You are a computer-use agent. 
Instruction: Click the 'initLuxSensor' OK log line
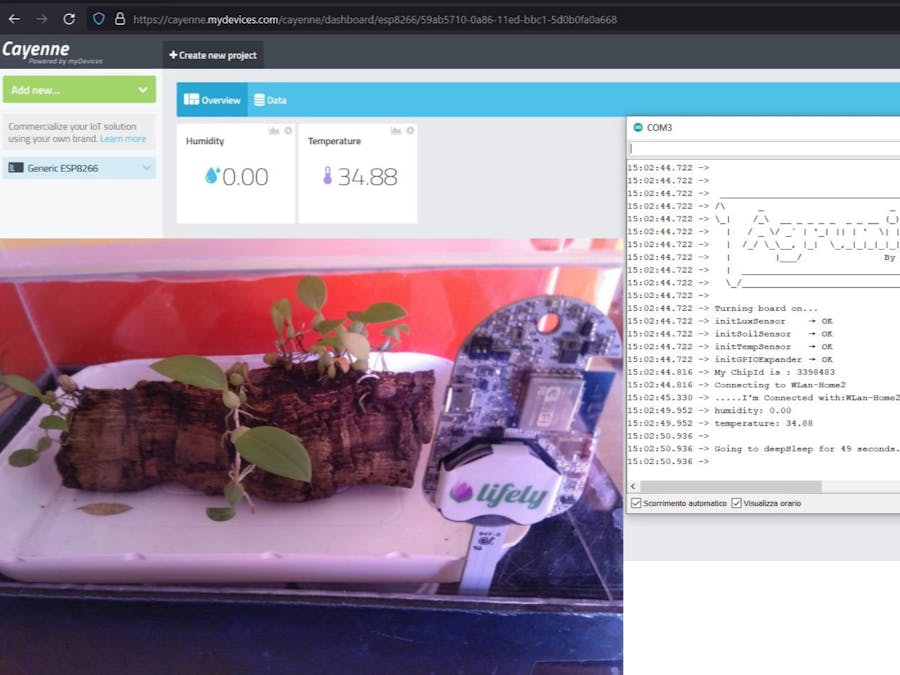(773, 321)
